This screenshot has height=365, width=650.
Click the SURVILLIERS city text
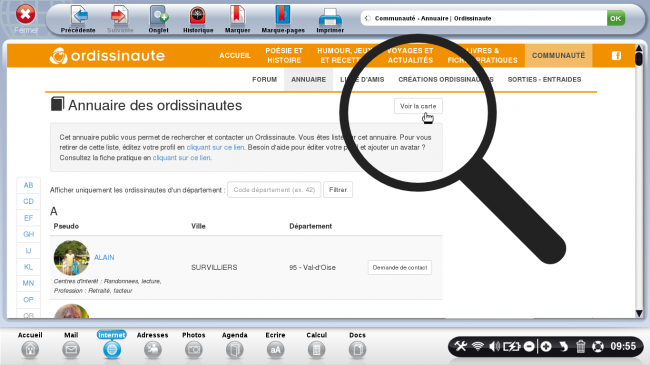click(214, 268)
